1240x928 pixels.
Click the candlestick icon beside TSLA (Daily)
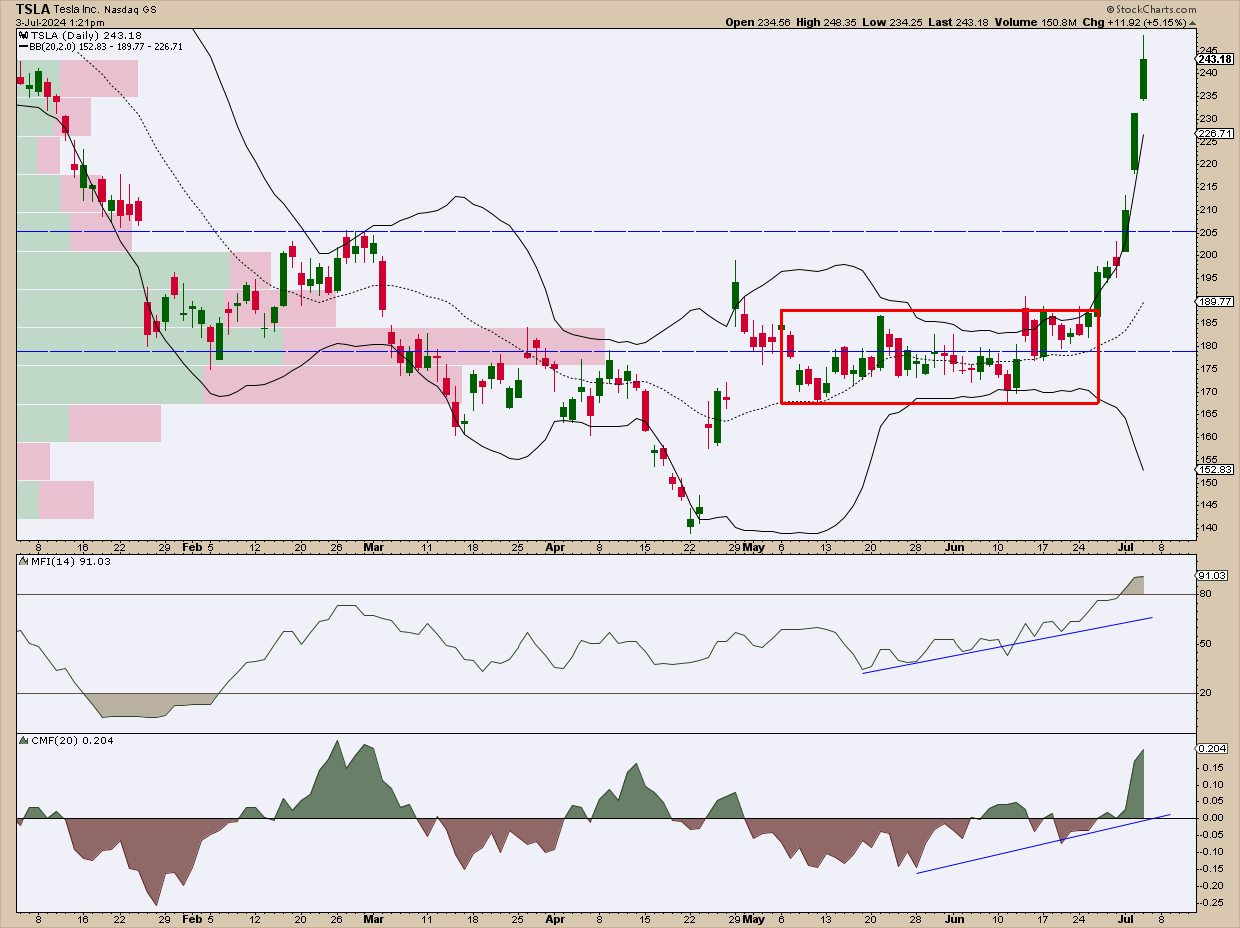click(24, 35)
